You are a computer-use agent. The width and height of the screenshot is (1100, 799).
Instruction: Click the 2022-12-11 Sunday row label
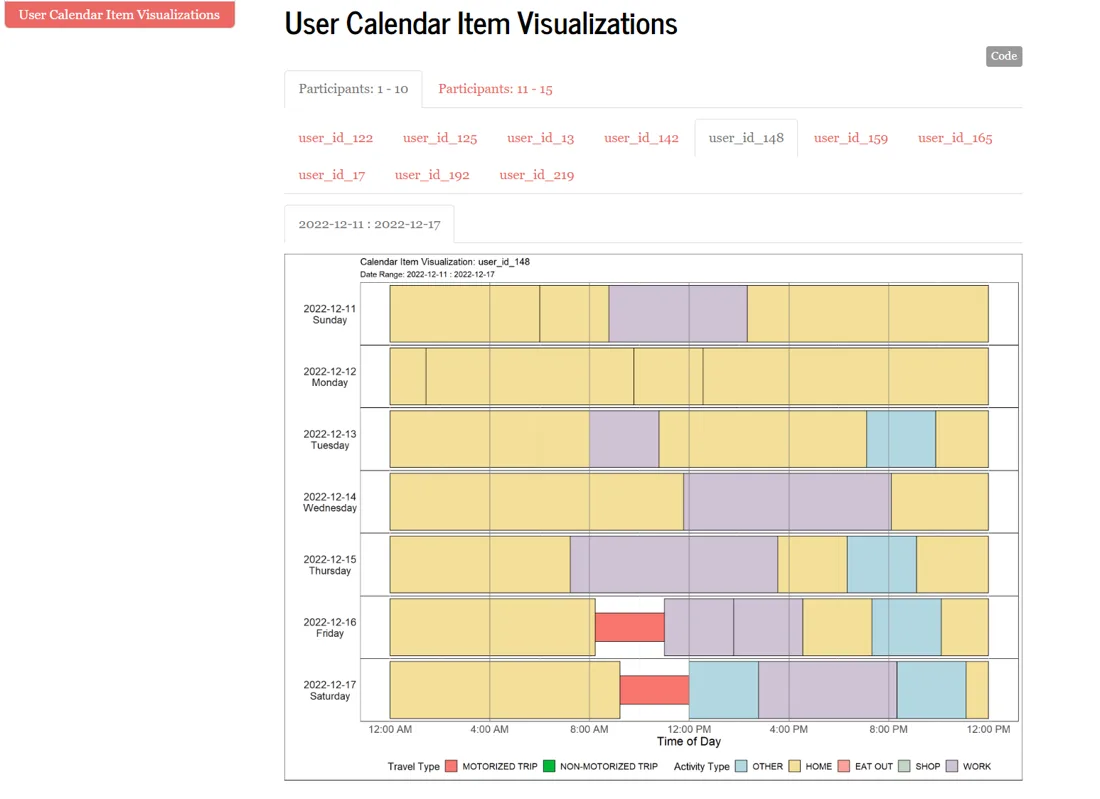click(329, 314)
